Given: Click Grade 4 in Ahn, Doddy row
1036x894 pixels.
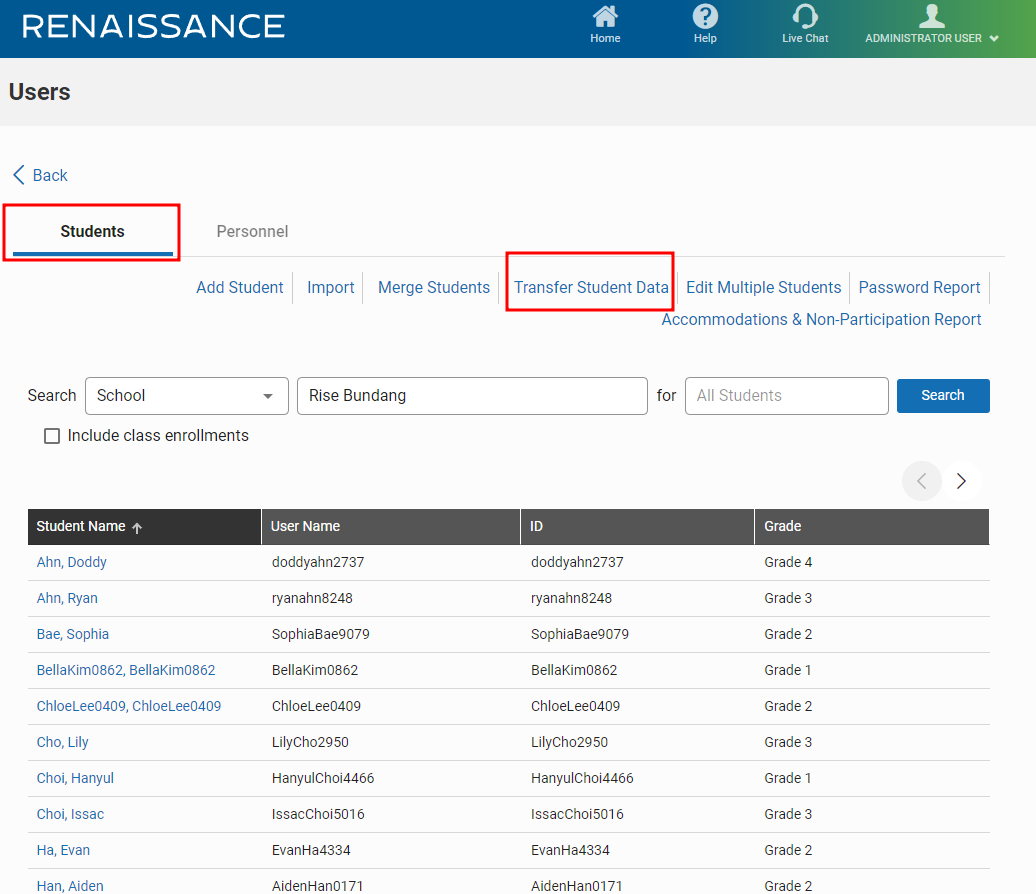Looking at the screenshot, I should coord(788,562).
